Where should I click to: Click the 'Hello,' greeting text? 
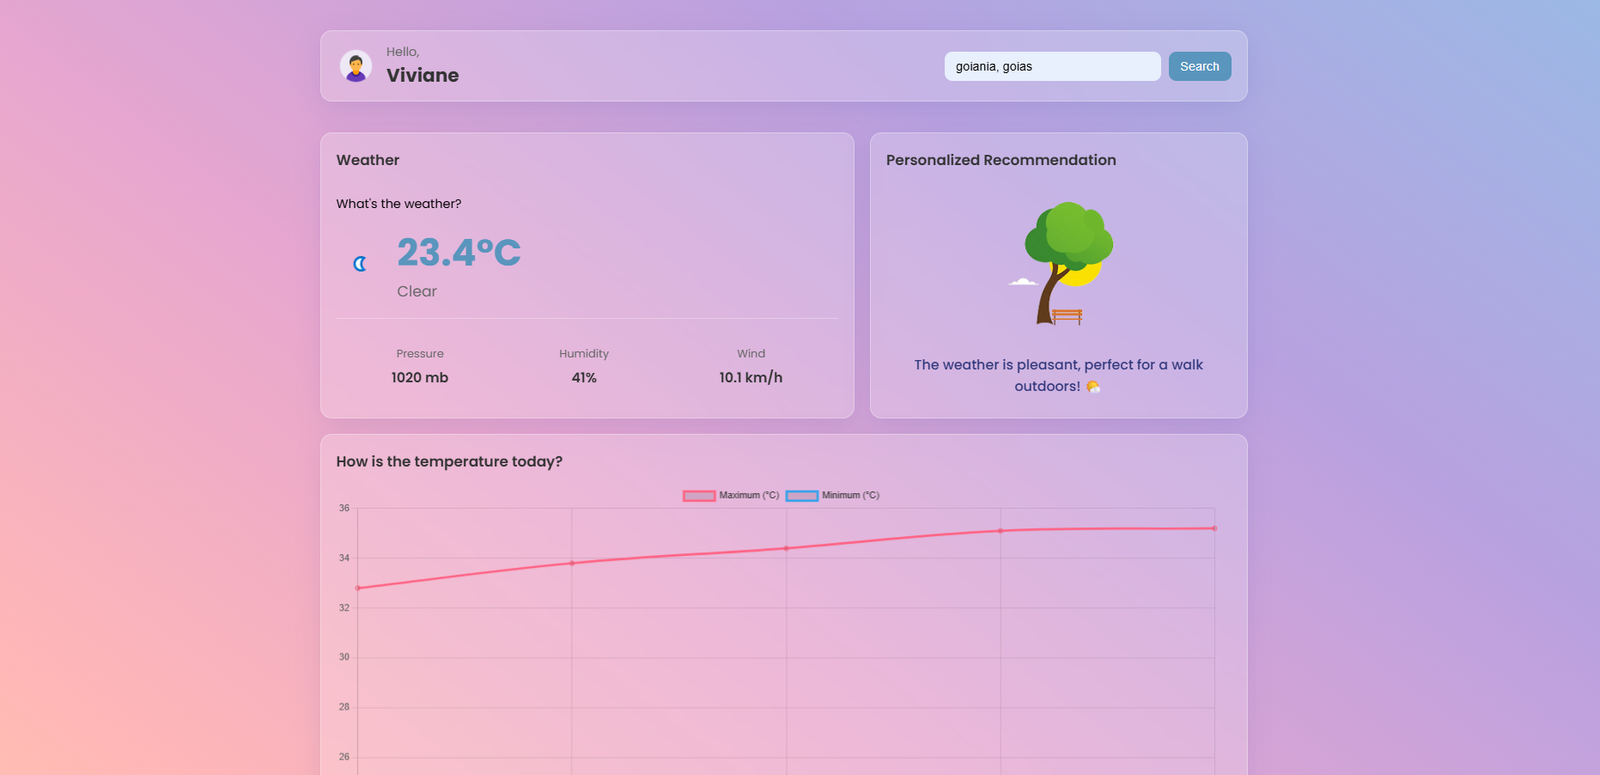403,52
